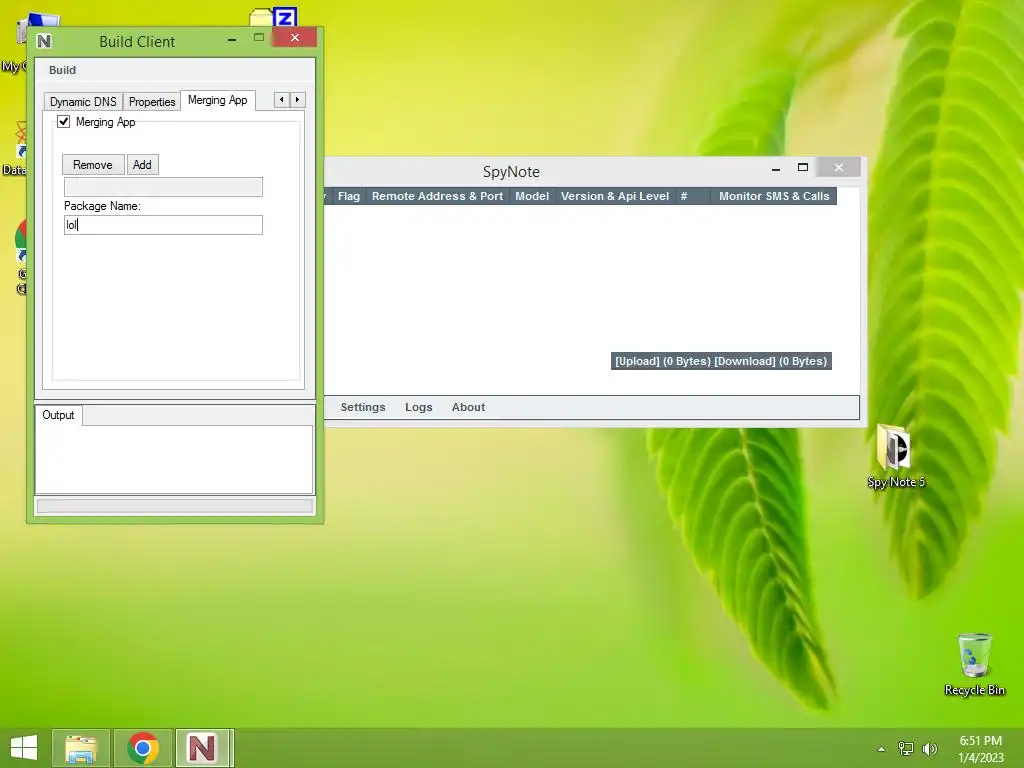Screen dimensions: 1024x768
Task: Click the Add button
Action: (x=142, y=165)
